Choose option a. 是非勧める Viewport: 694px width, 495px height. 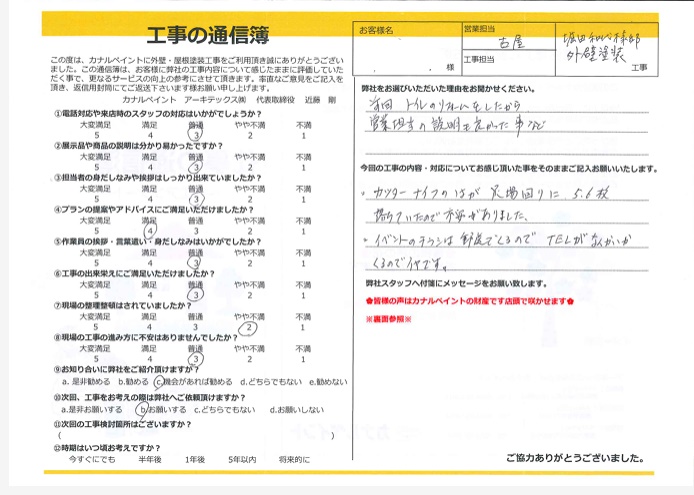pos(85,381)
